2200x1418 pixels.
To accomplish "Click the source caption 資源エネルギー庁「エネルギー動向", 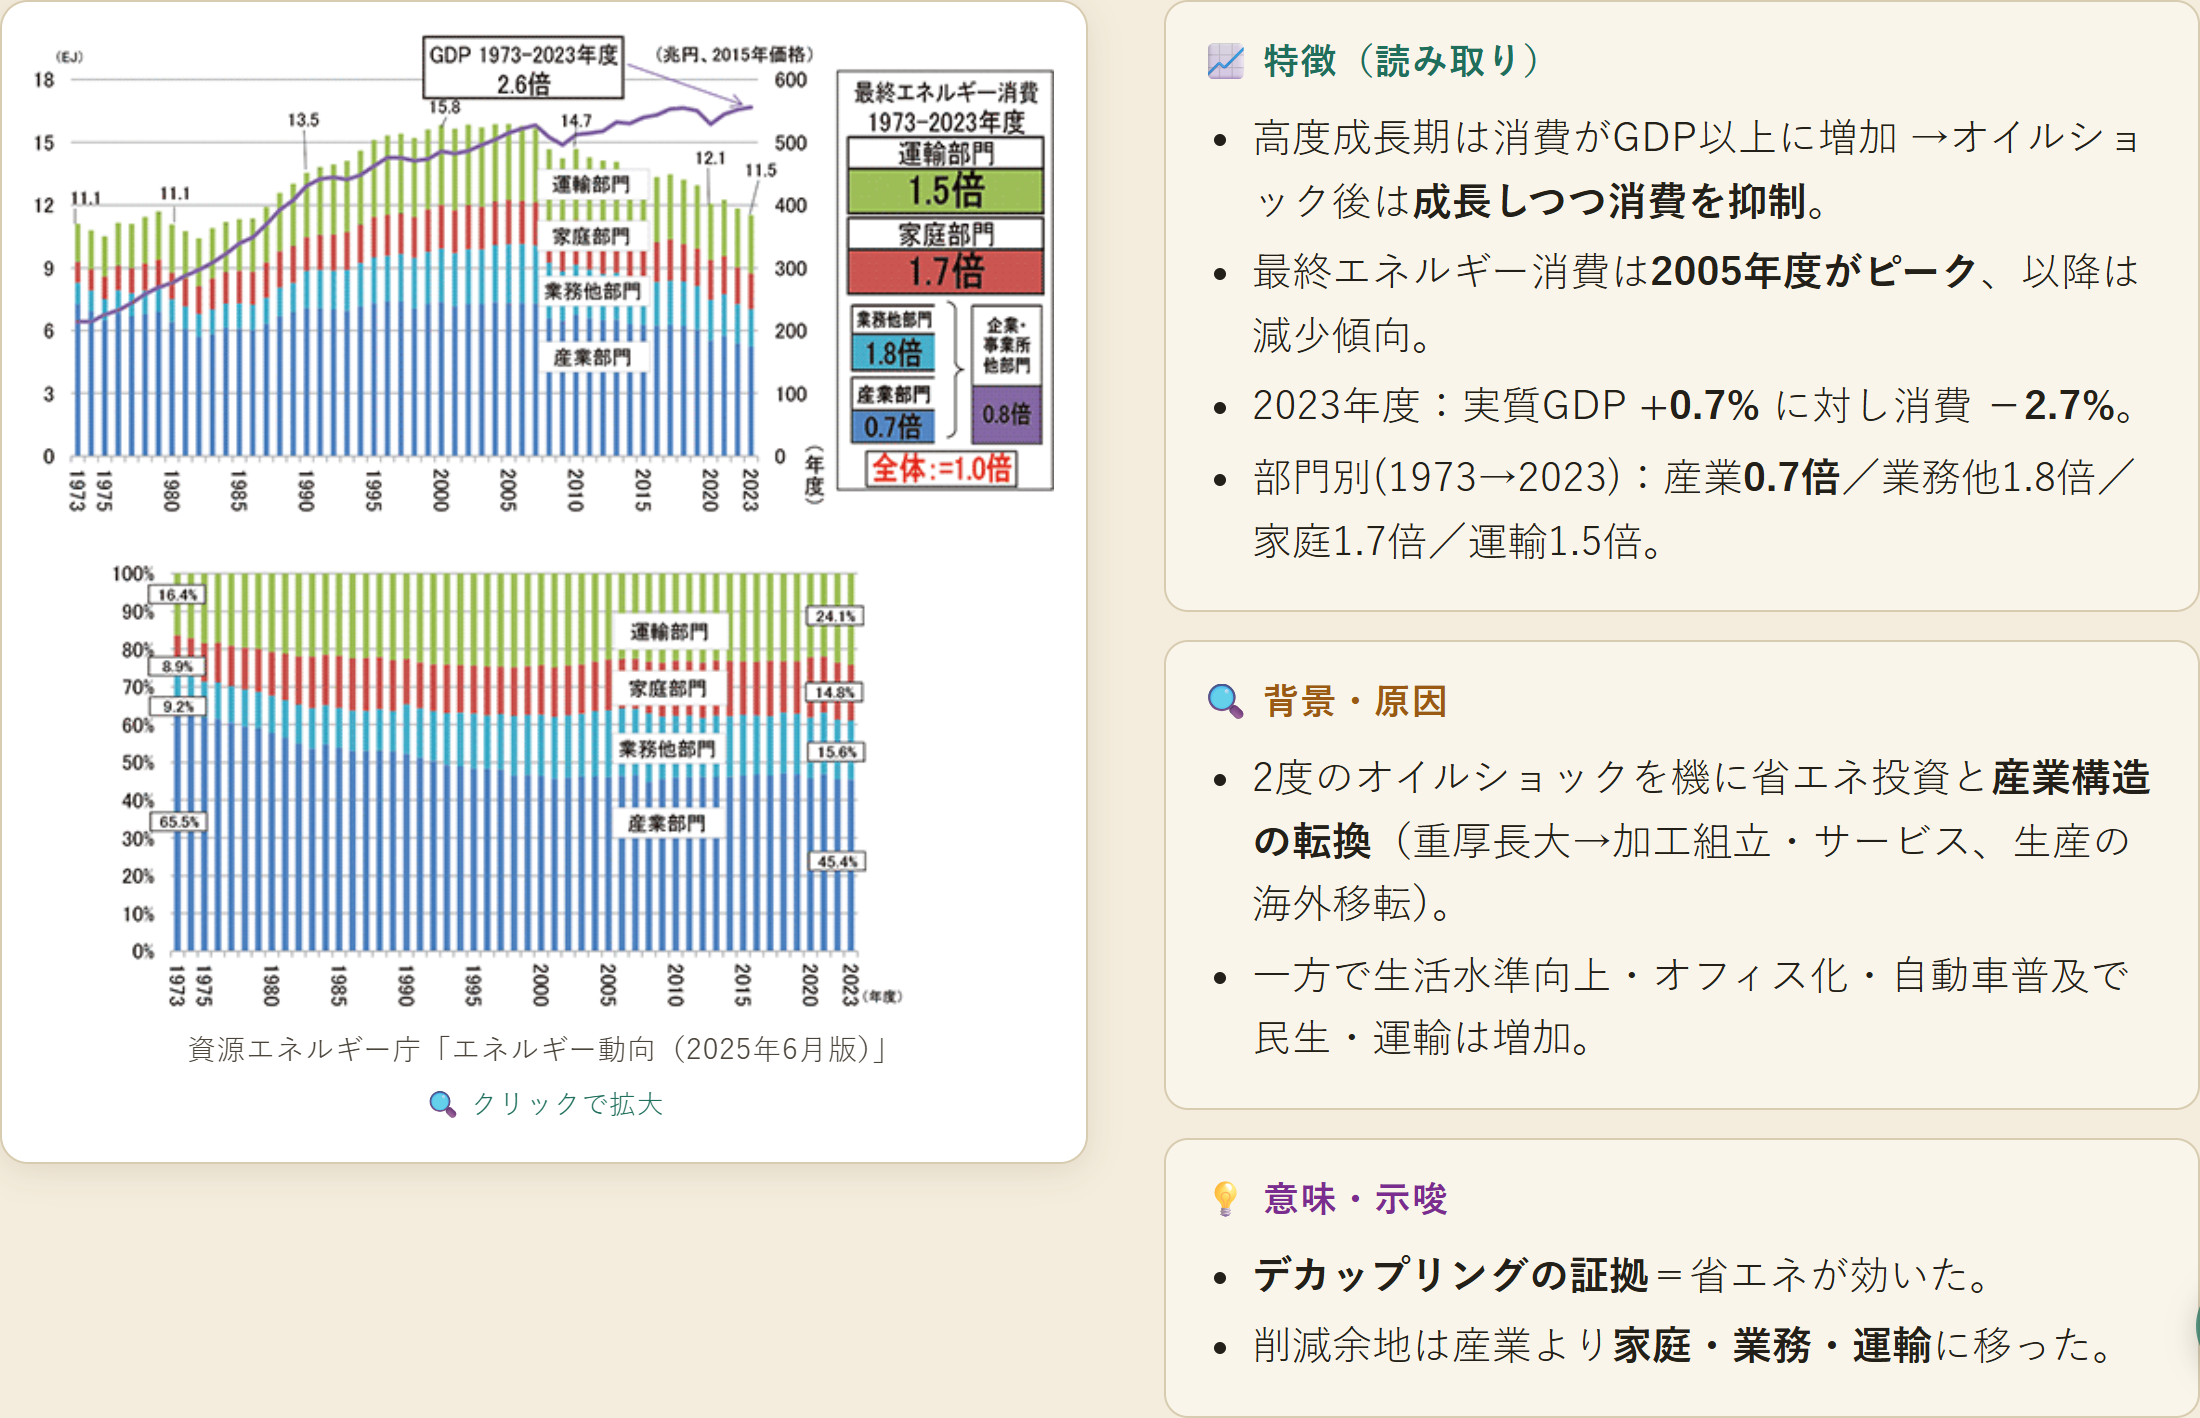I will (x=538, y=1049).
